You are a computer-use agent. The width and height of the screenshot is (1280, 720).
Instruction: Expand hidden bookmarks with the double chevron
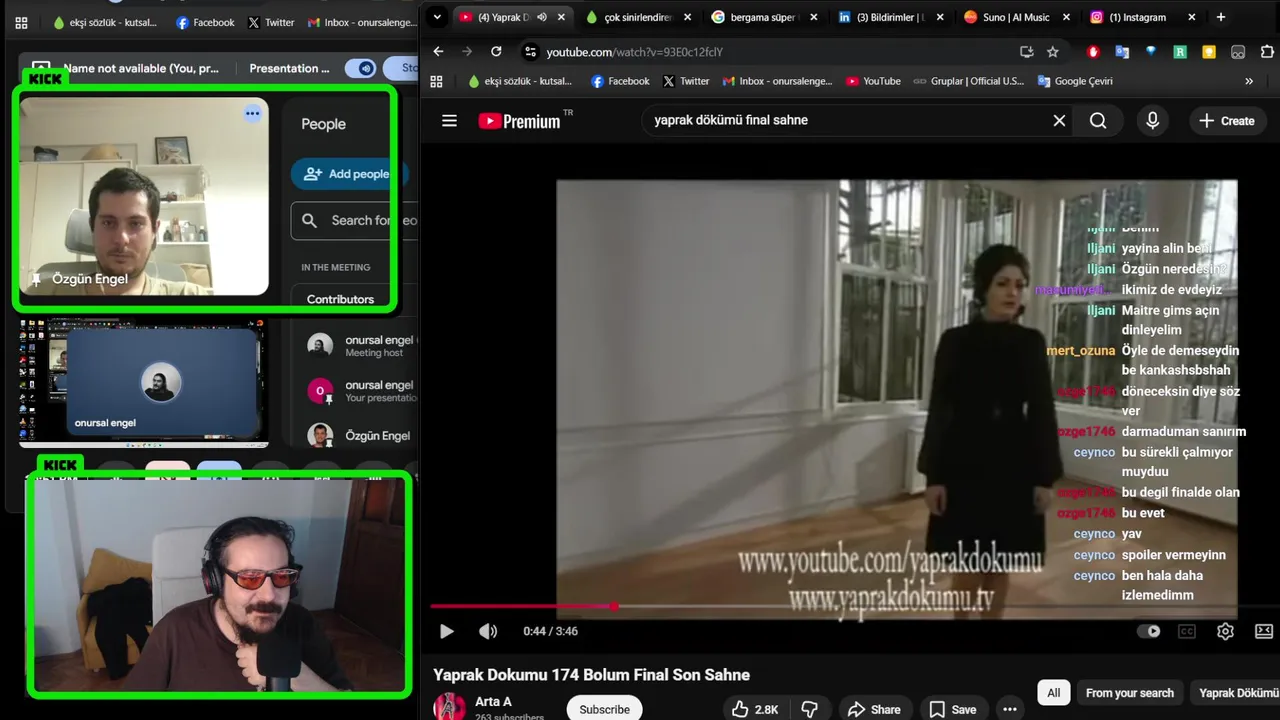point(1249,81)
